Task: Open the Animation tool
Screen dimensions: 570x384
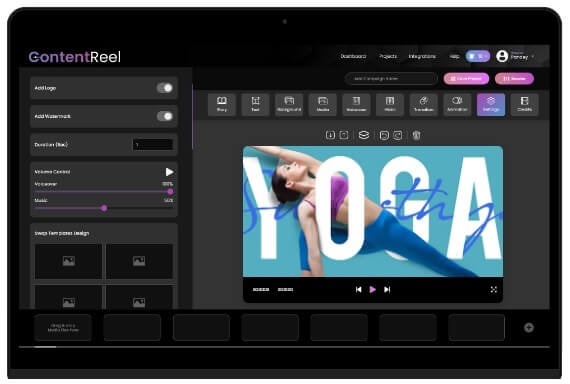Action: coord(457,104)
